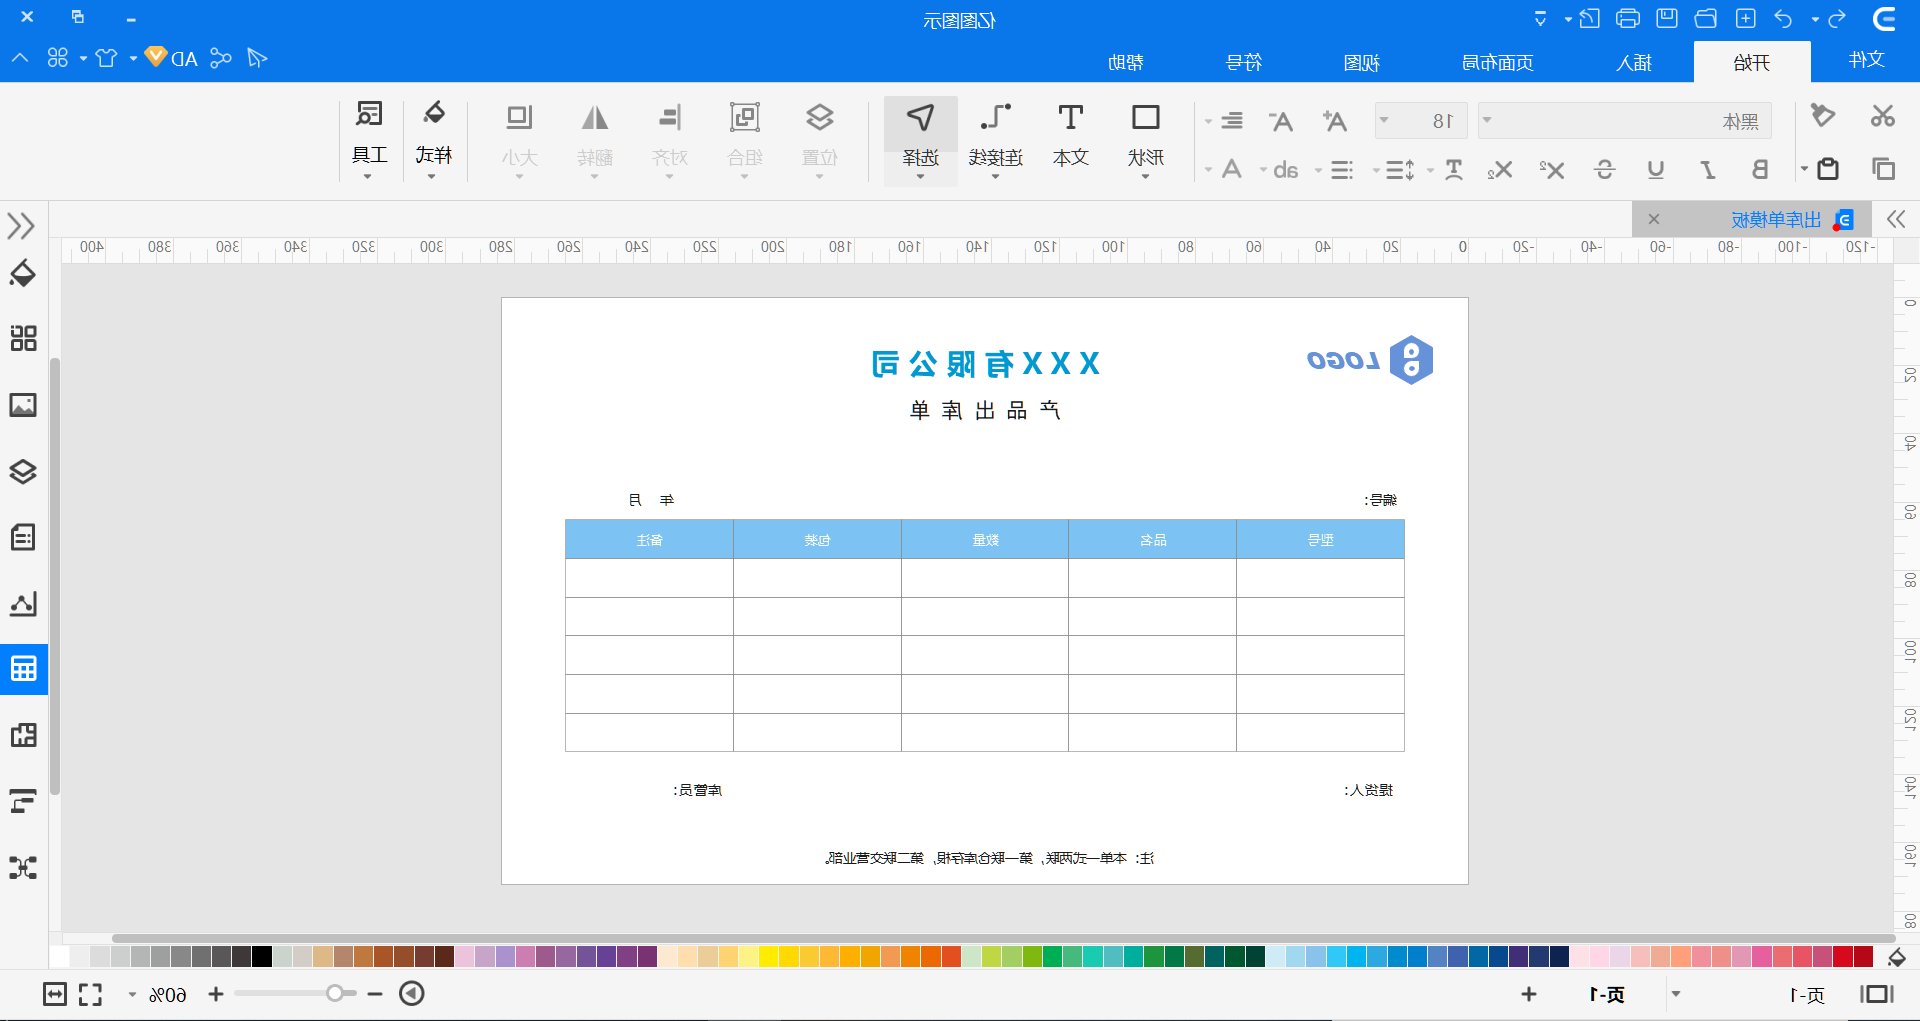
Task: Decrease font size with shrink A icon
Action: point(1281,121)
